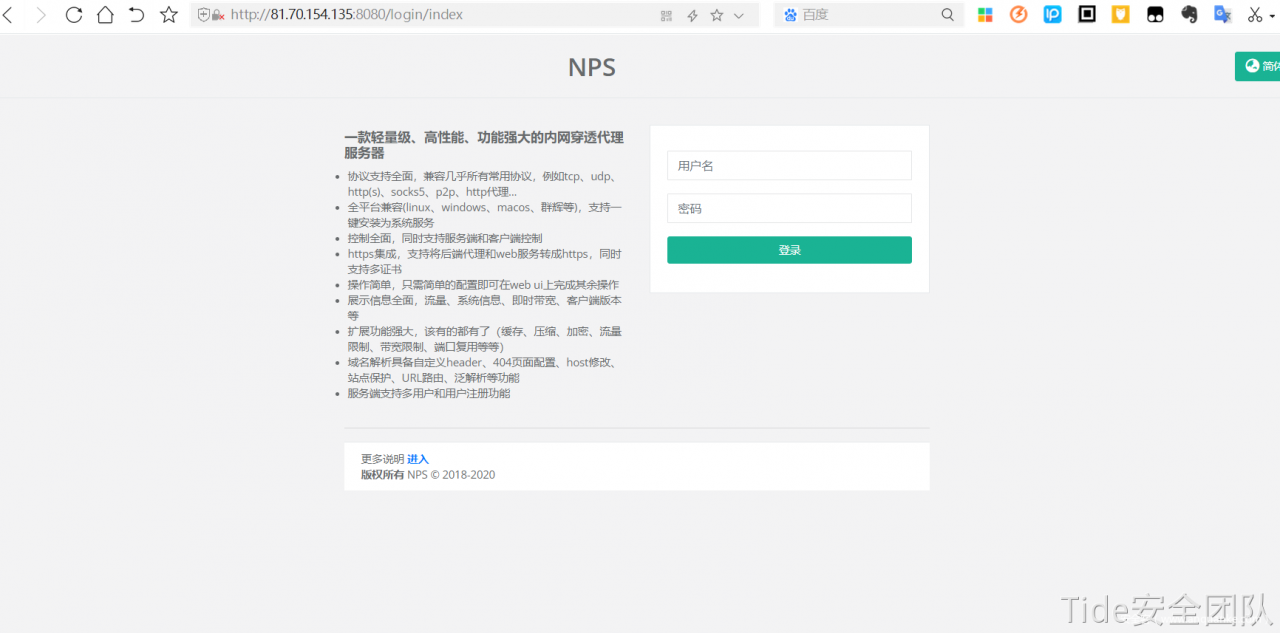
Task: Open the Evernote extension icon
Action: pos(1189,14)
